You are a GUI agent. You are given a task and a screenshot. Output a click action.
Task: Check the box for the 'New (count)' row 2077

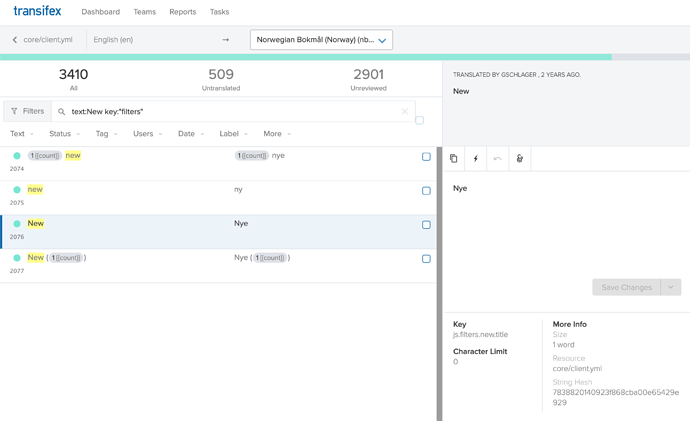(426, 259)
